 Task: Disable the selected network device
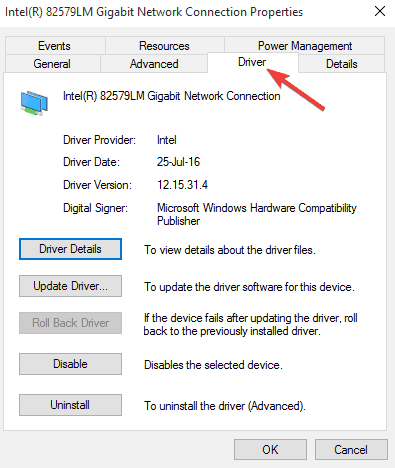pyautogui.click(x=70, y=364)
